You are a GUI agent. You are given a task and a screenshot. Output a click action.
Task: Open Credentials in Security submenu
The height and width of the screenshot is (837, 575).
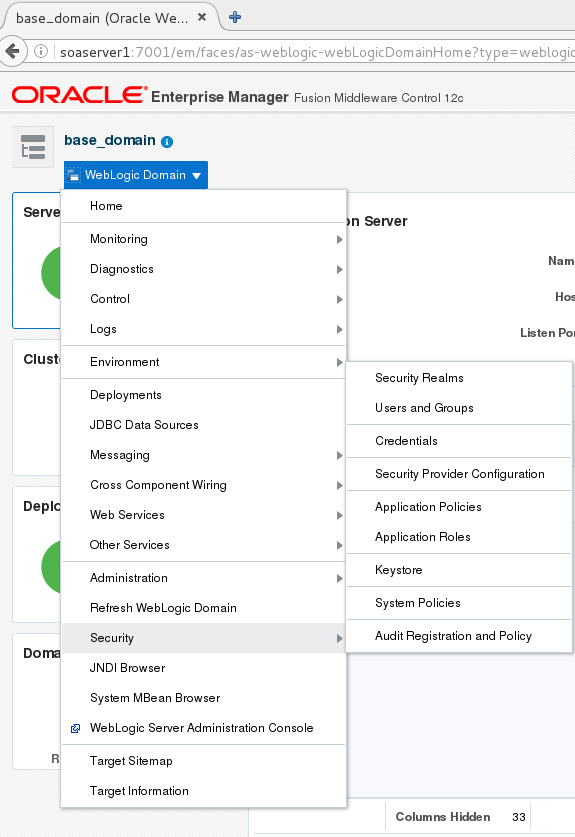pyautogui.click(x=459, y=441)
